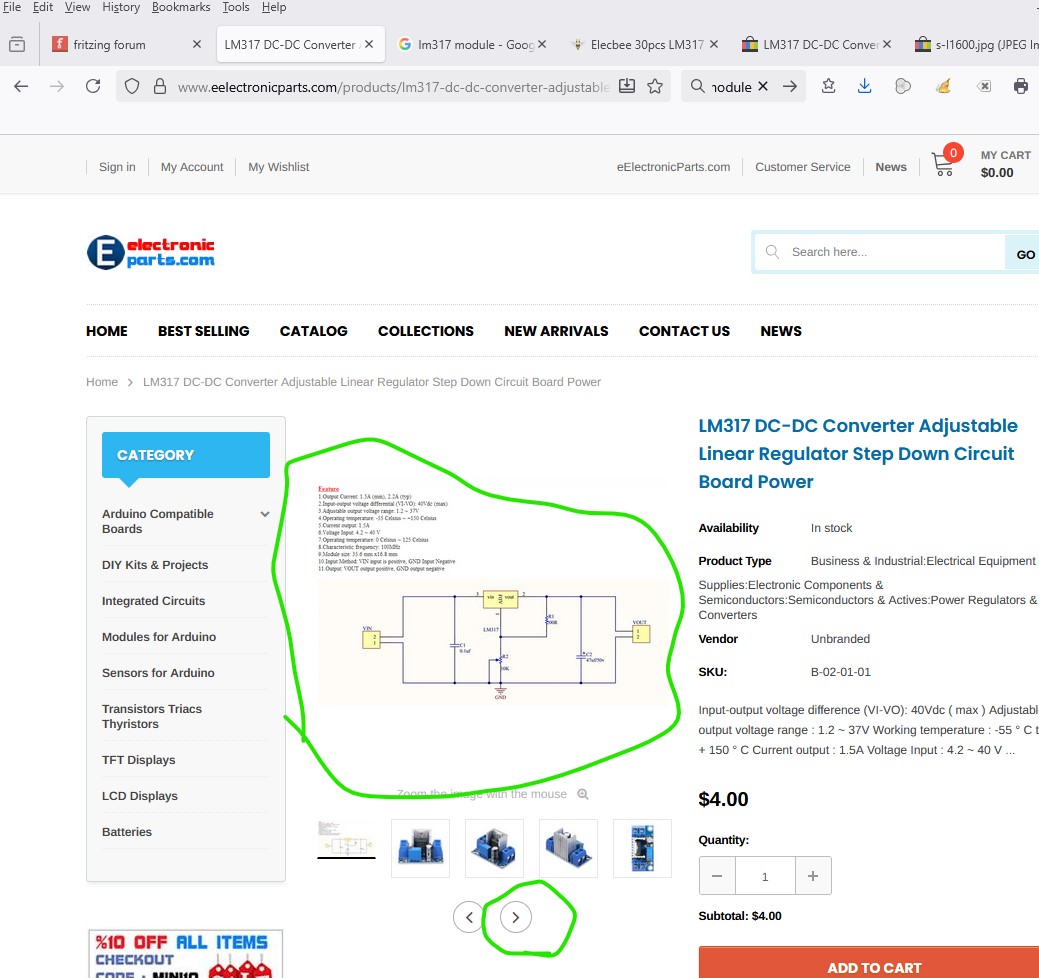Image resolution: width=1039 pixels, height=978 pixels.
Task: Open the Firefox tab overview icon
Action: pos(17,44)
